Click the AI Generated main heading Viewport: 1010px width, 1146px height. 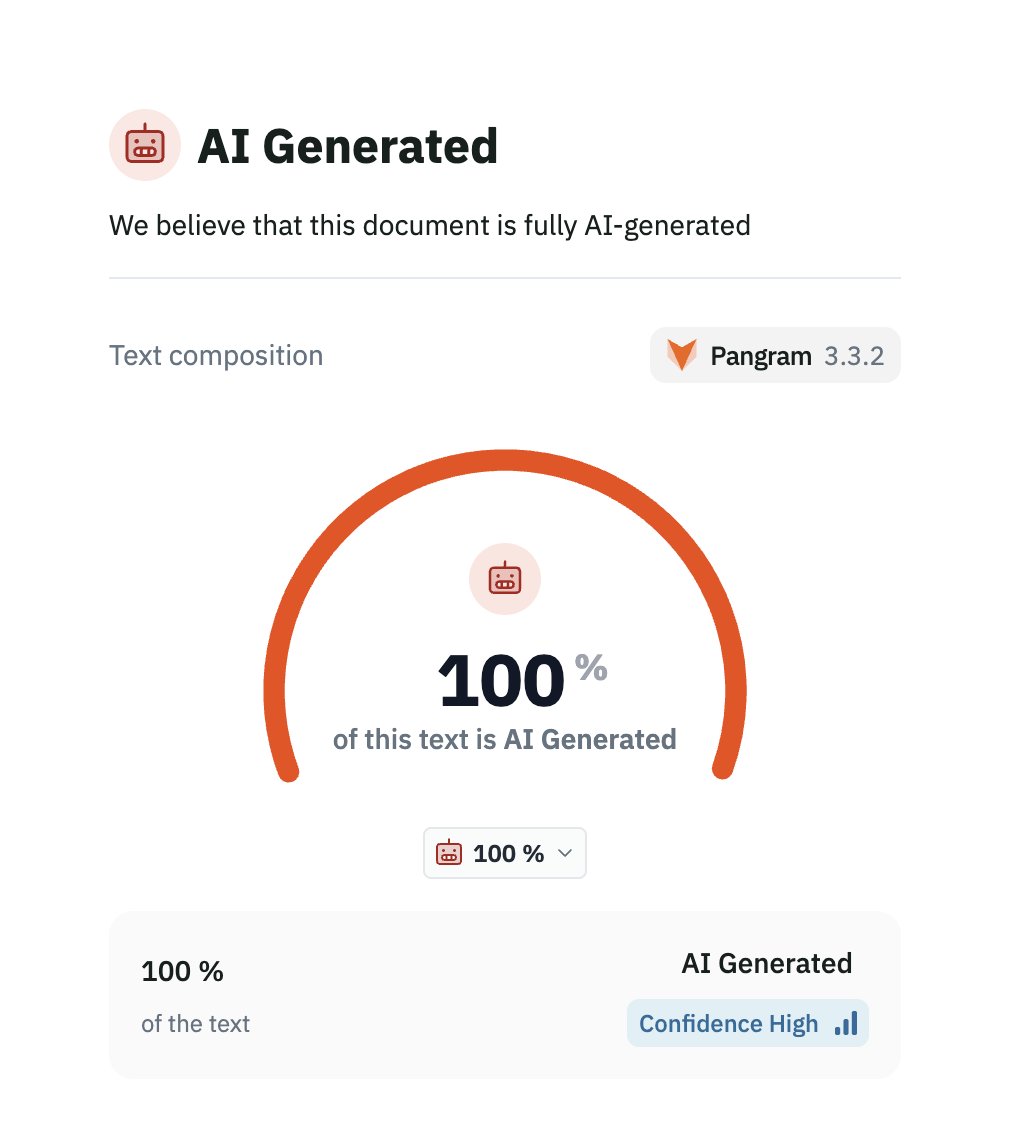click(348, 146)
